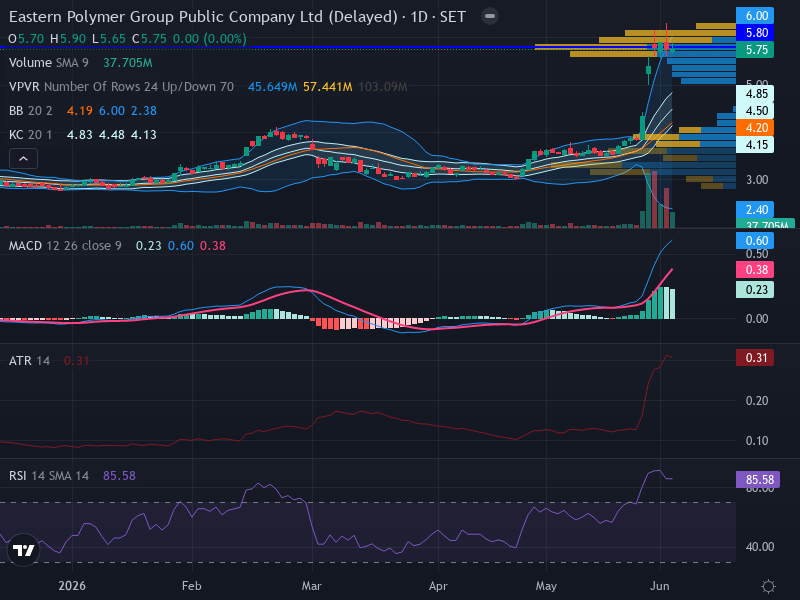Viewport: 800px width, 600px height.
Task: Select the ATR 14 indicator legend
Action: pos(30,361)
